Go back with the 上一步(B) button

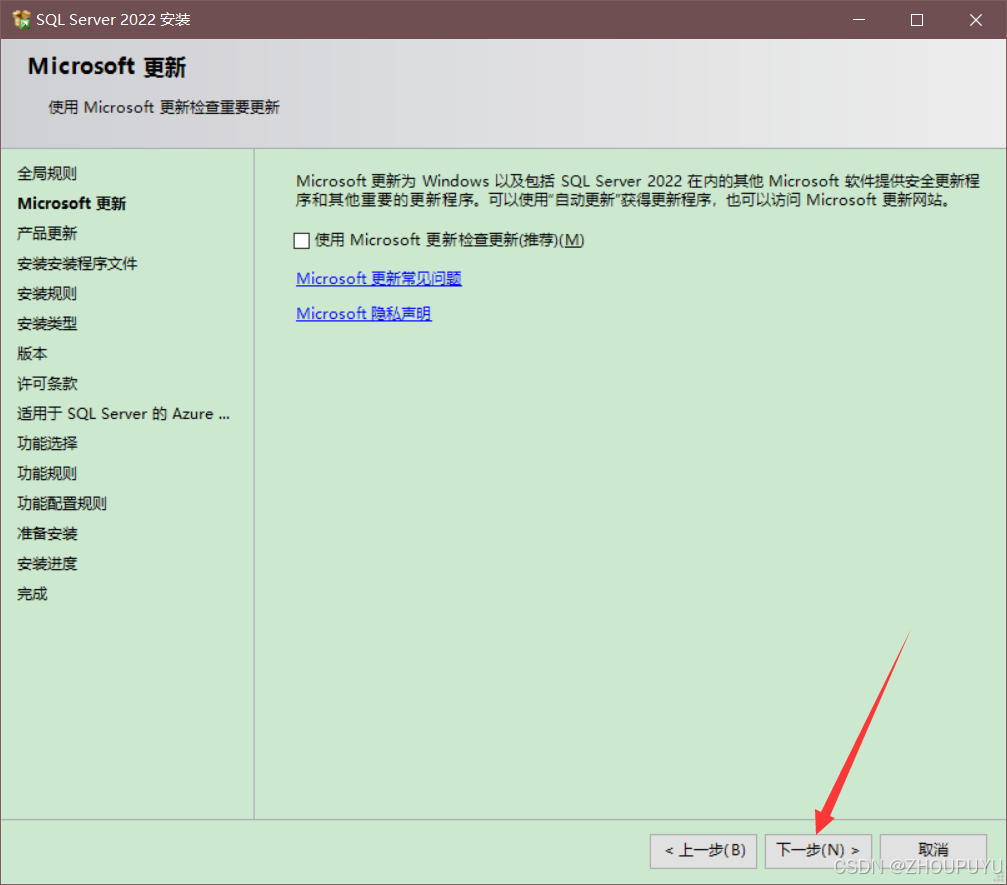click(x=703, y=850)
